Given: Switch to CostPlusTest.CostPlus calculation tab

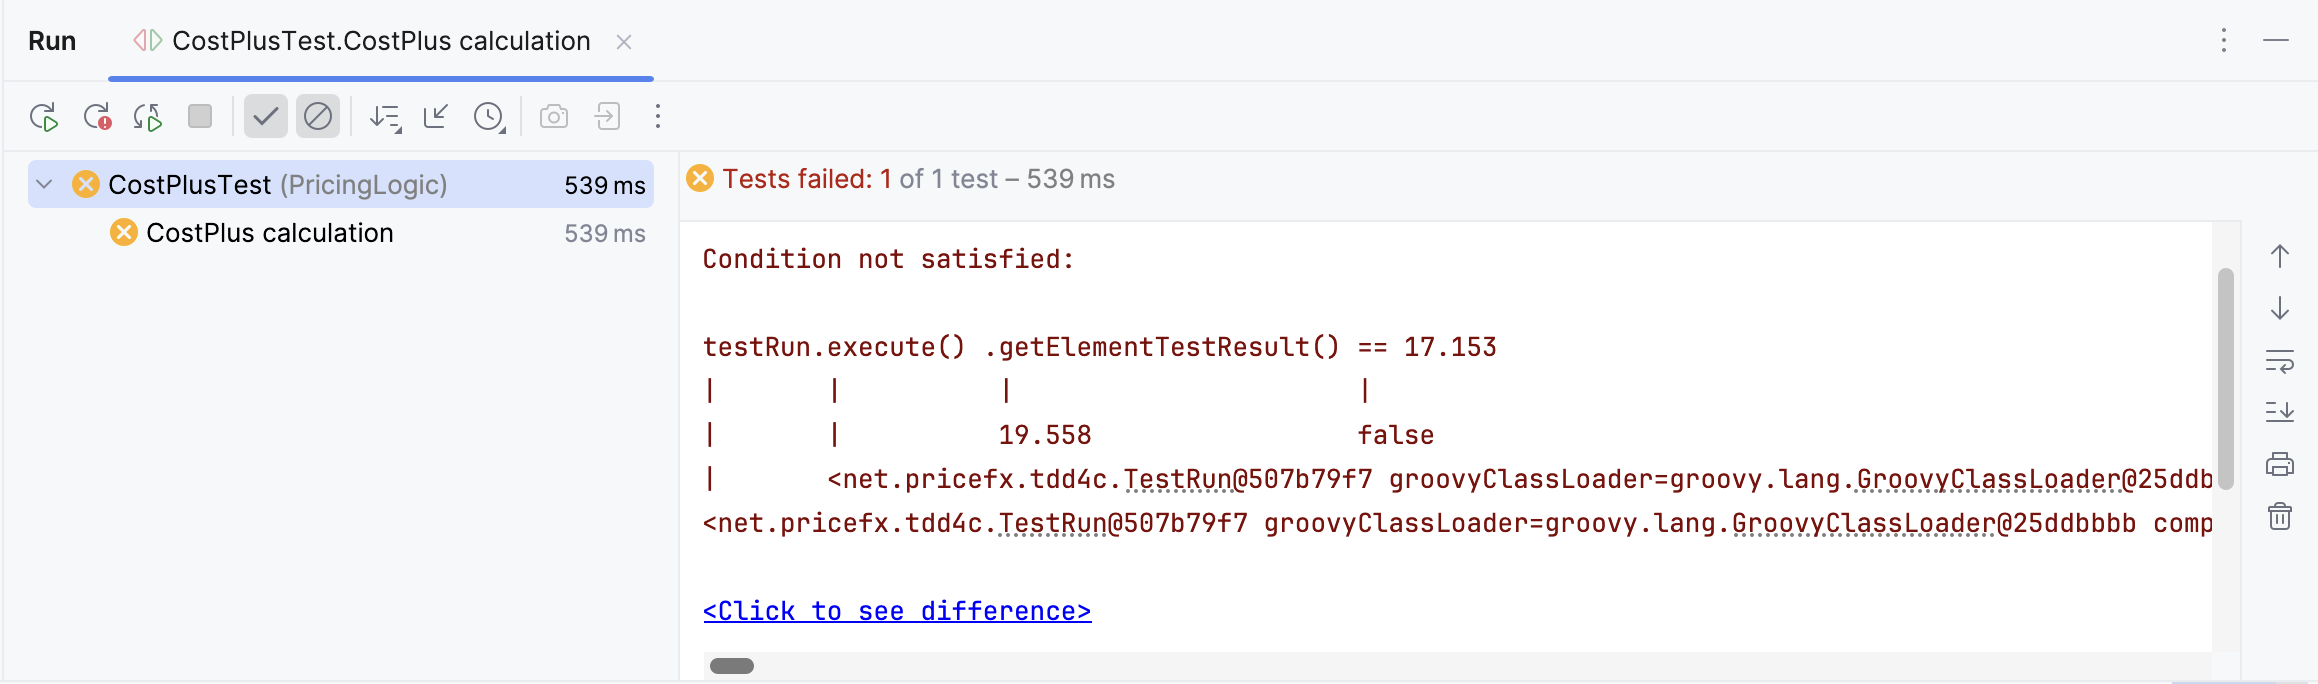Looking at the screenshot, I should point(380,41).
